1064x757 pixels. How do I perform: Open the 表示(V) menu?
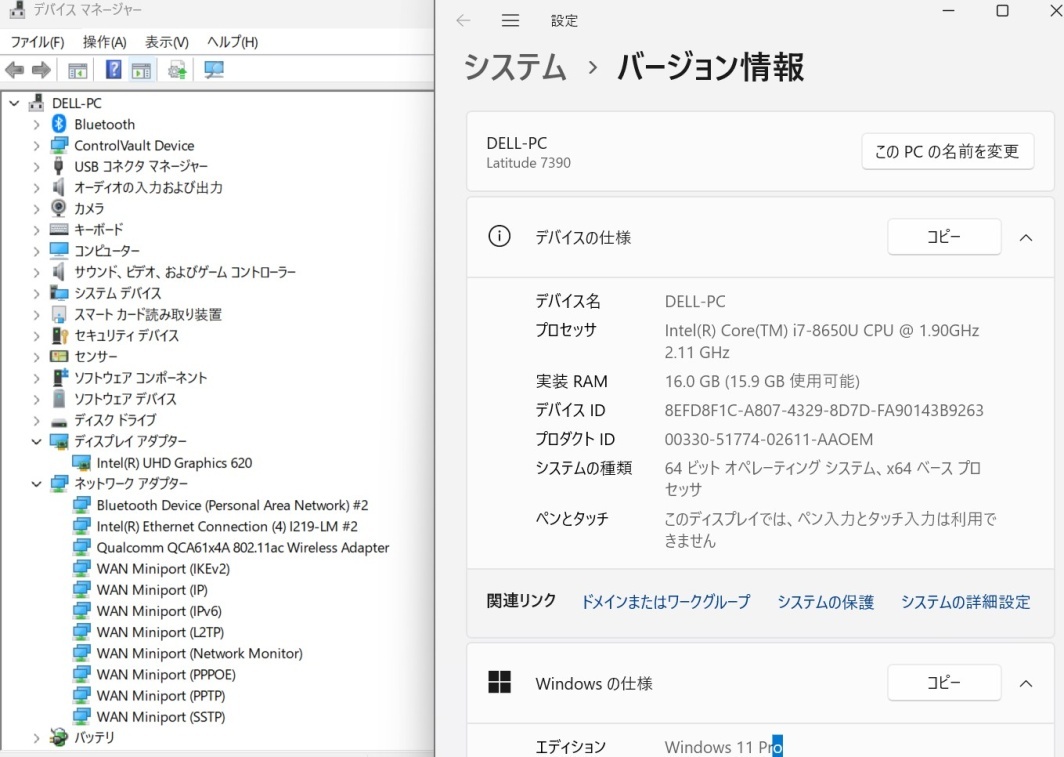166,42
